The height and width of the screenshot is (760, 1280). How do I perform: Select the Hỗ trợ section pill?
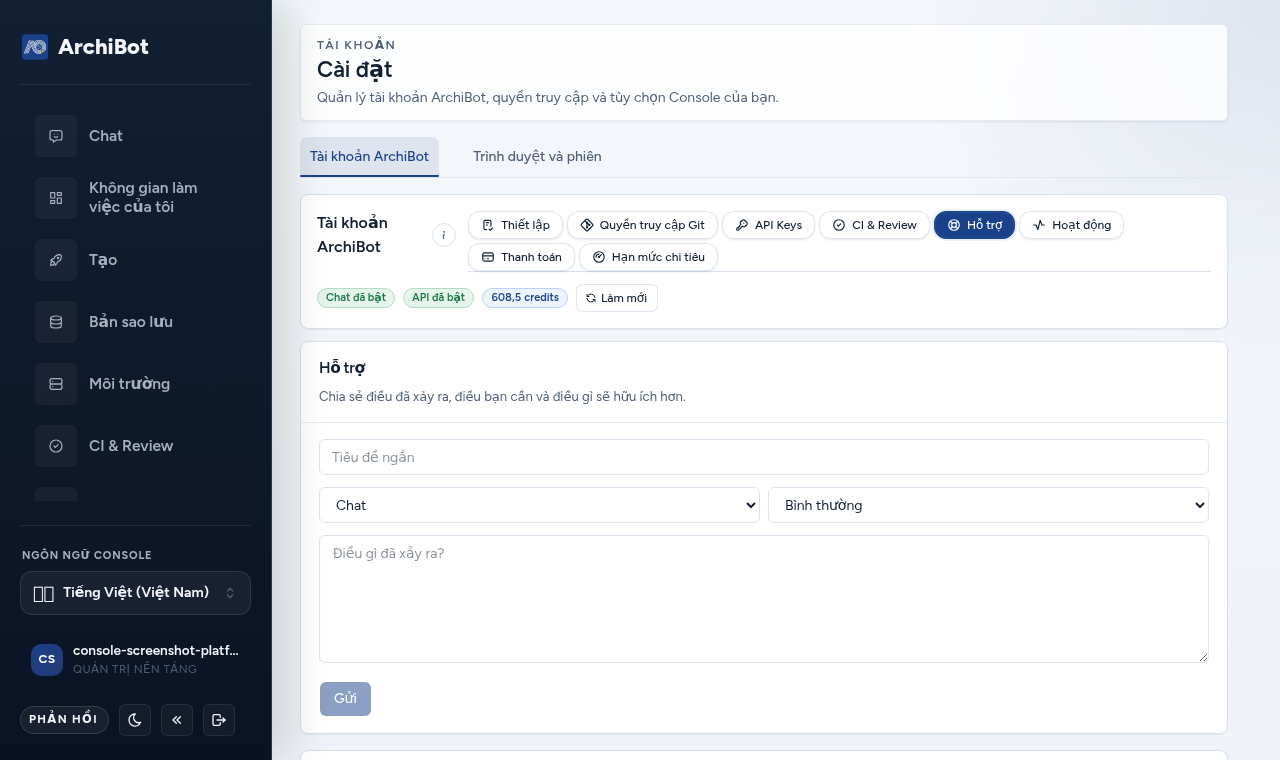[974, 225]
